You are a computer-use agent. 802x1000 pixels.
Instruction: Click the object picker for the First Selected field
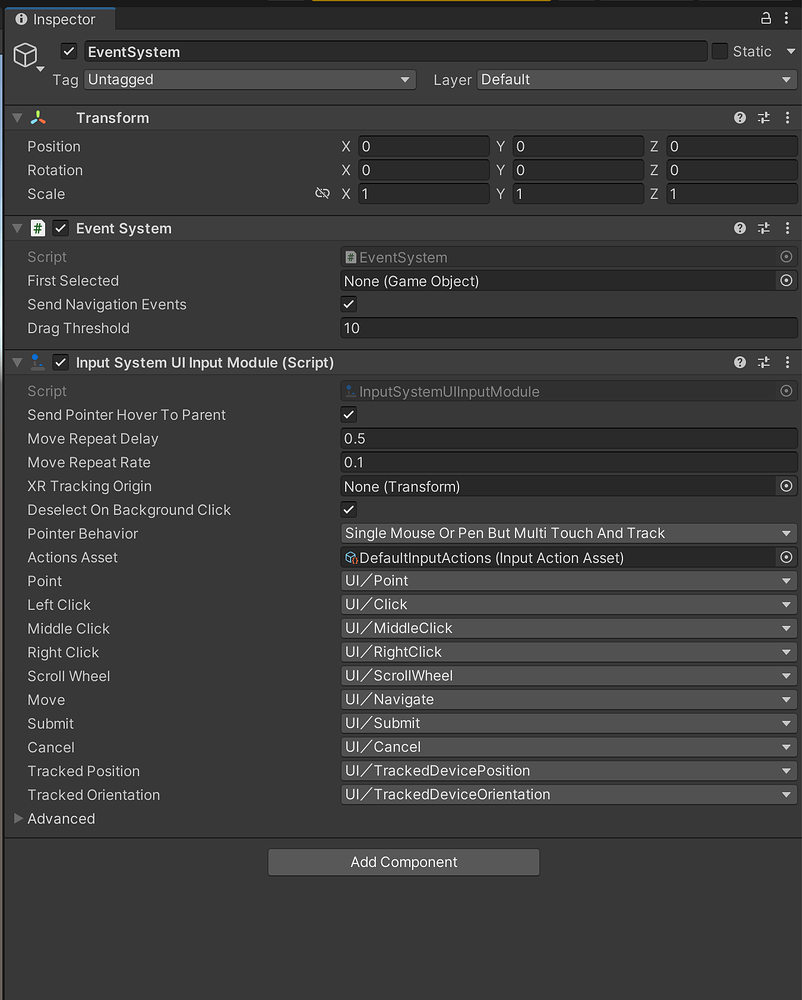pos(786,281)
